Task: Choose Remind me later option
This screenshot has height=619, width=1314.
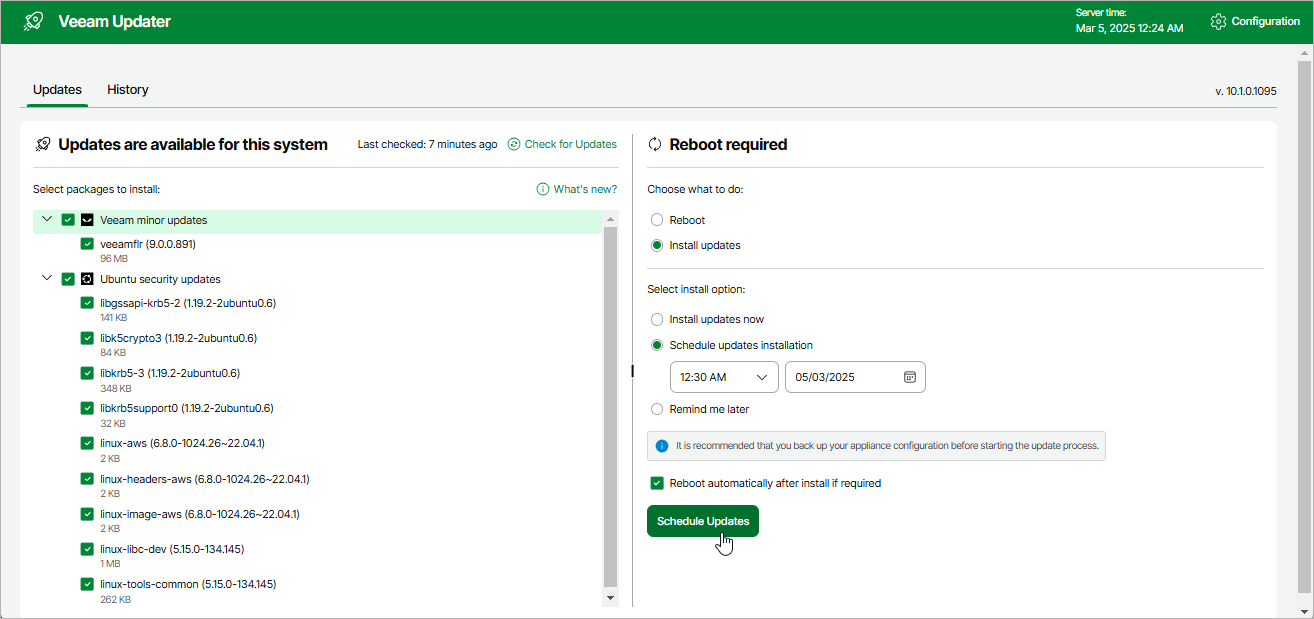Action: (x=657, y=409)
